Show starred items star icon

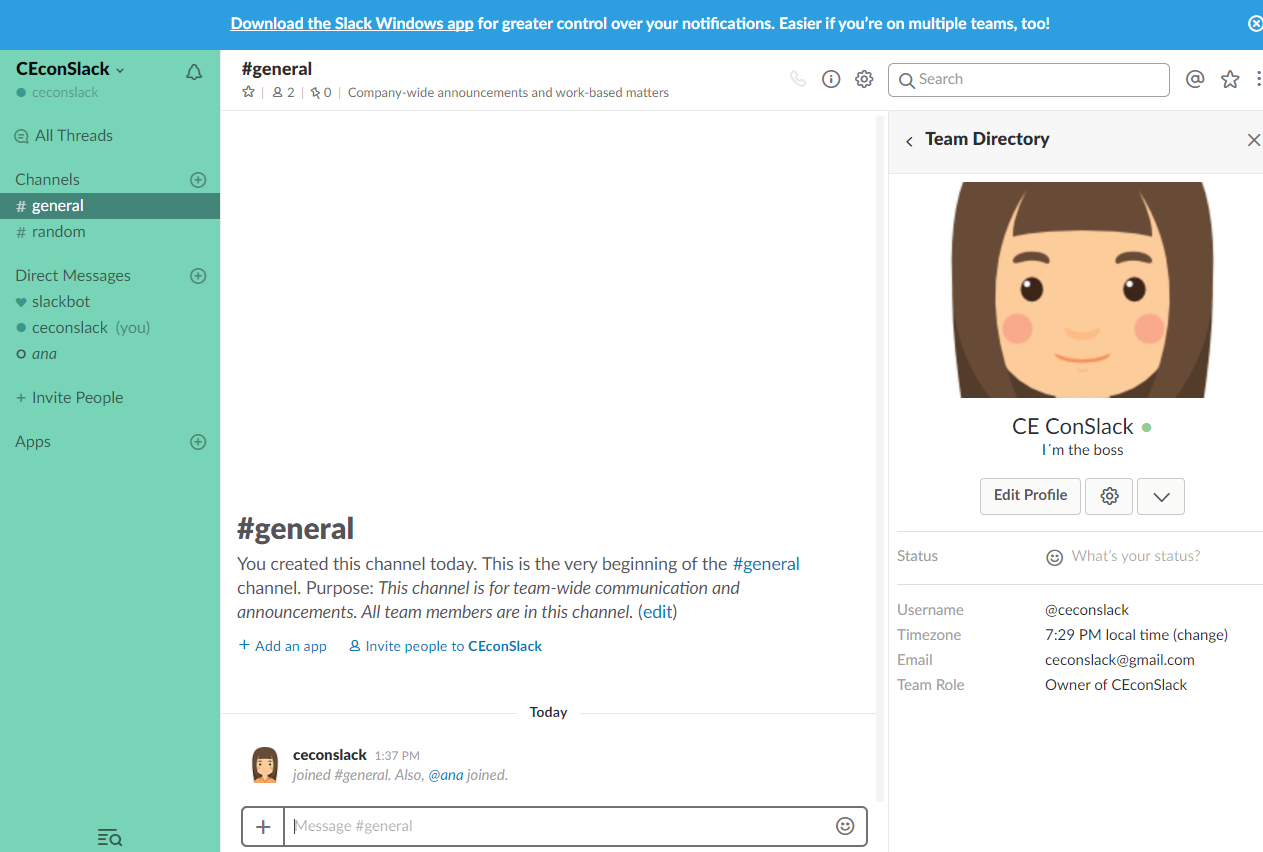(x=1230, y=79)
